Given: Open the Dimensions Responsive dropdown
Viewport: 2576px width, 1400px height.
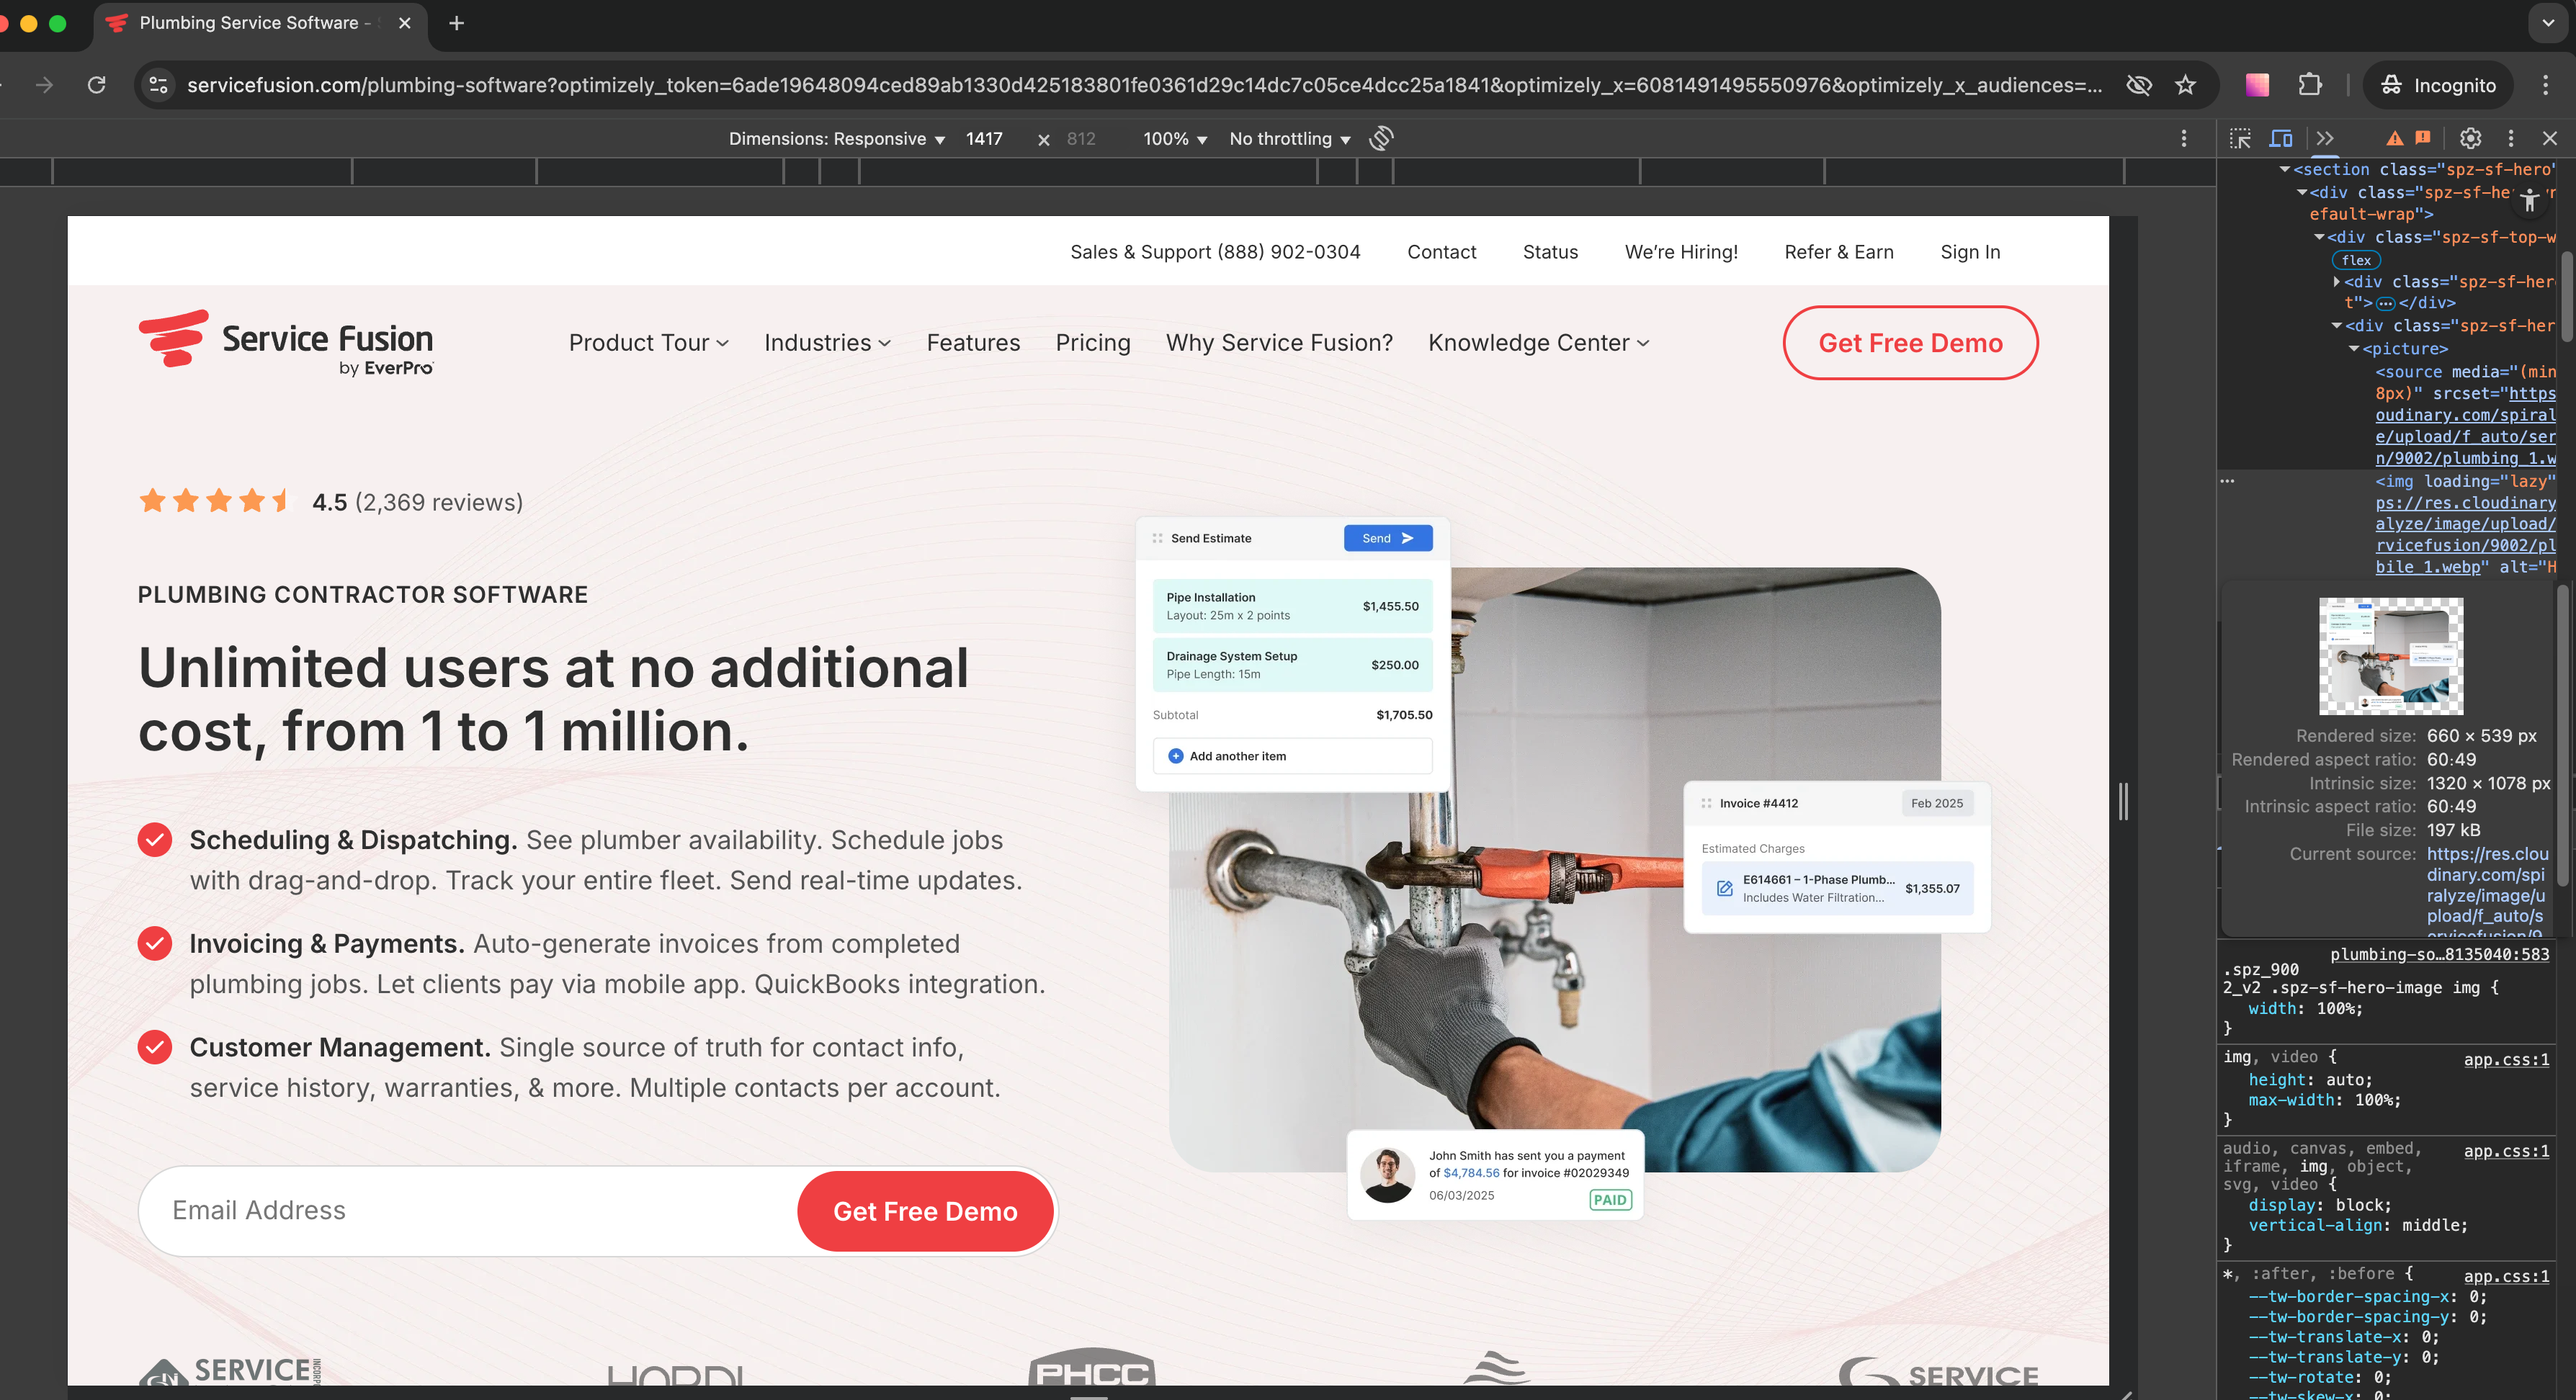Looking at the screenshot, I should pos(836,139).
